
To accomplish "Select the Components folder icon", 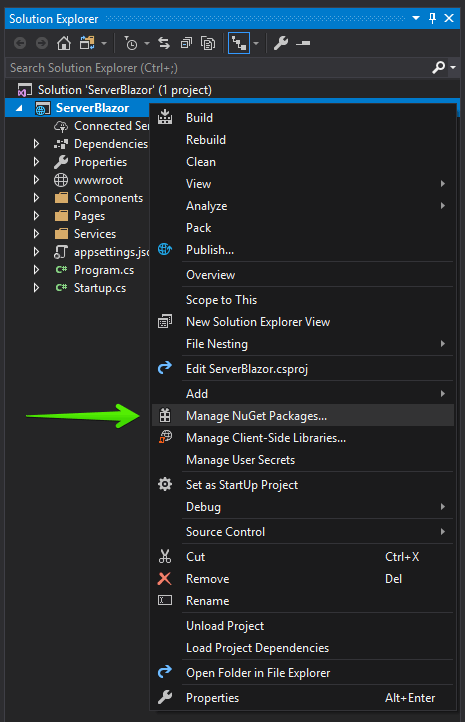I will (61, 198).
